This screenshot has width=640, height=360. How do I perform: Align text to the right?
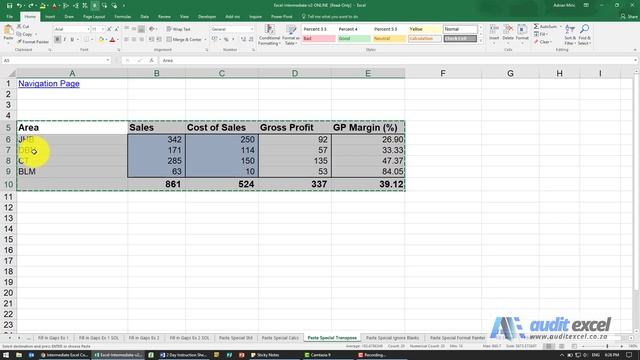[x=141, y=40]
